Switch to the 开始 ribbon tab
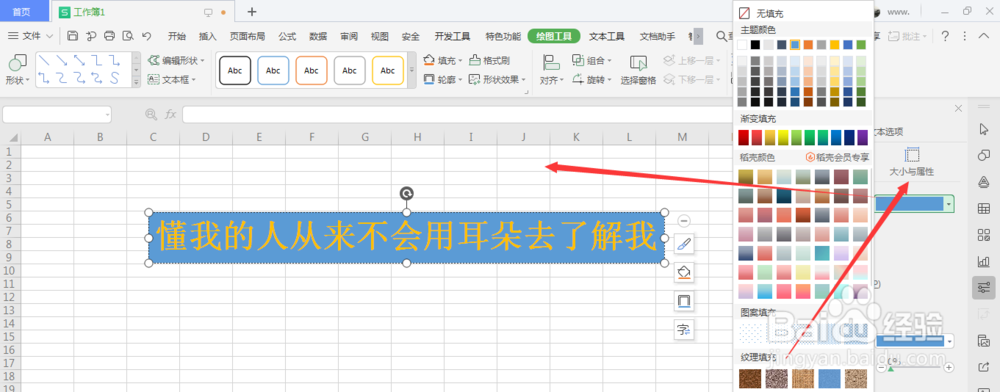This screenshot has height=392, width=1000. (177, 36)
